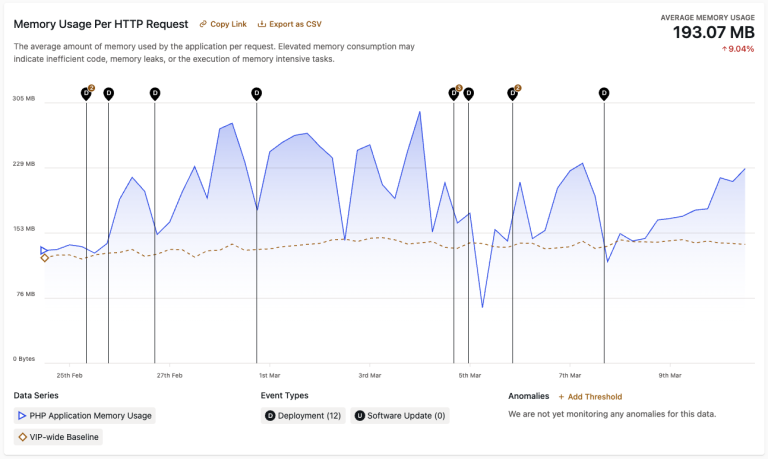Image resolution: width=768 pixels, height=459 pixels.
Task: Toggle the VIP-wide Baseline series
Action: (x=58, y=437)
